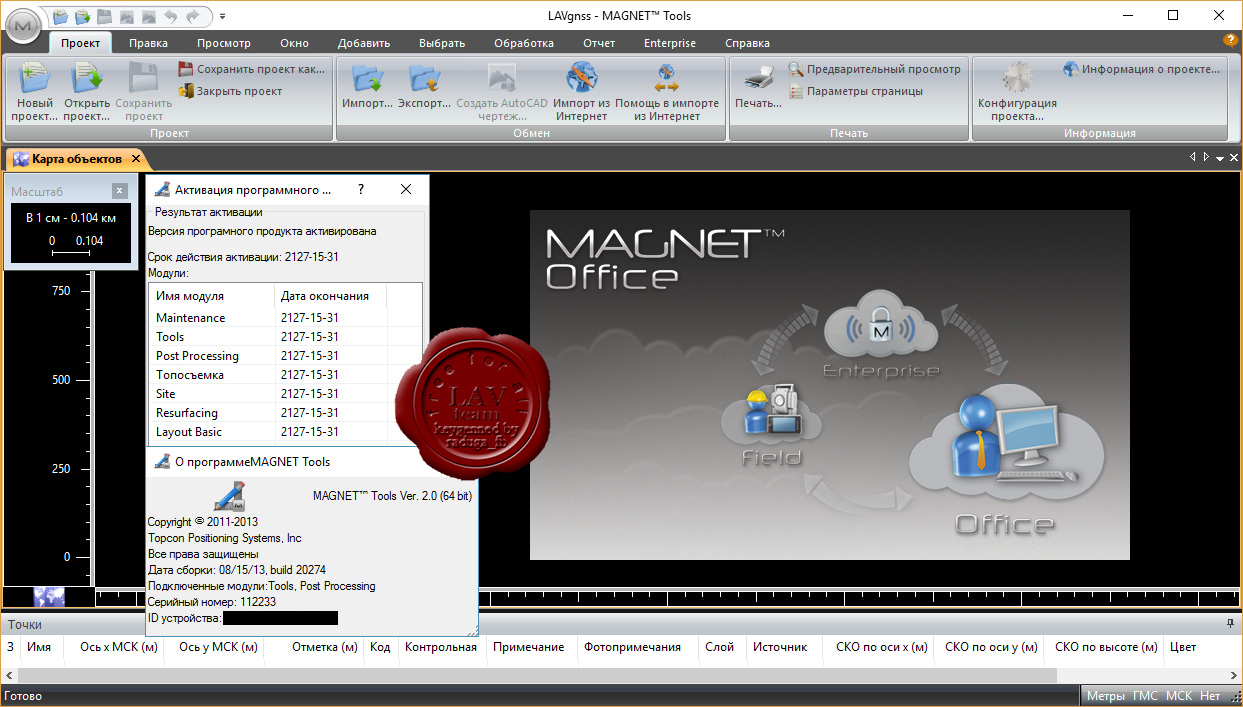The image size is (1243, 707).
Task: Switch to the Выбрать ribbon tab
Action: [442, 43]
